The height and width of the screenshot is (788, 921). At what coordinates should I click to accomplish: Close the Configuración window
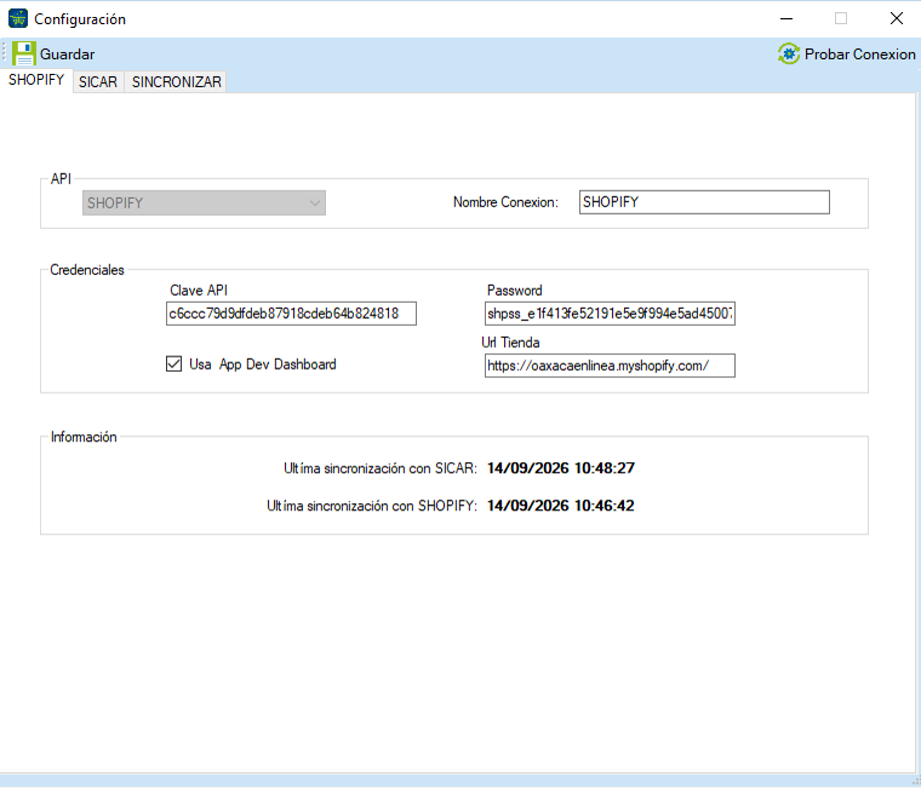point(896,19)
